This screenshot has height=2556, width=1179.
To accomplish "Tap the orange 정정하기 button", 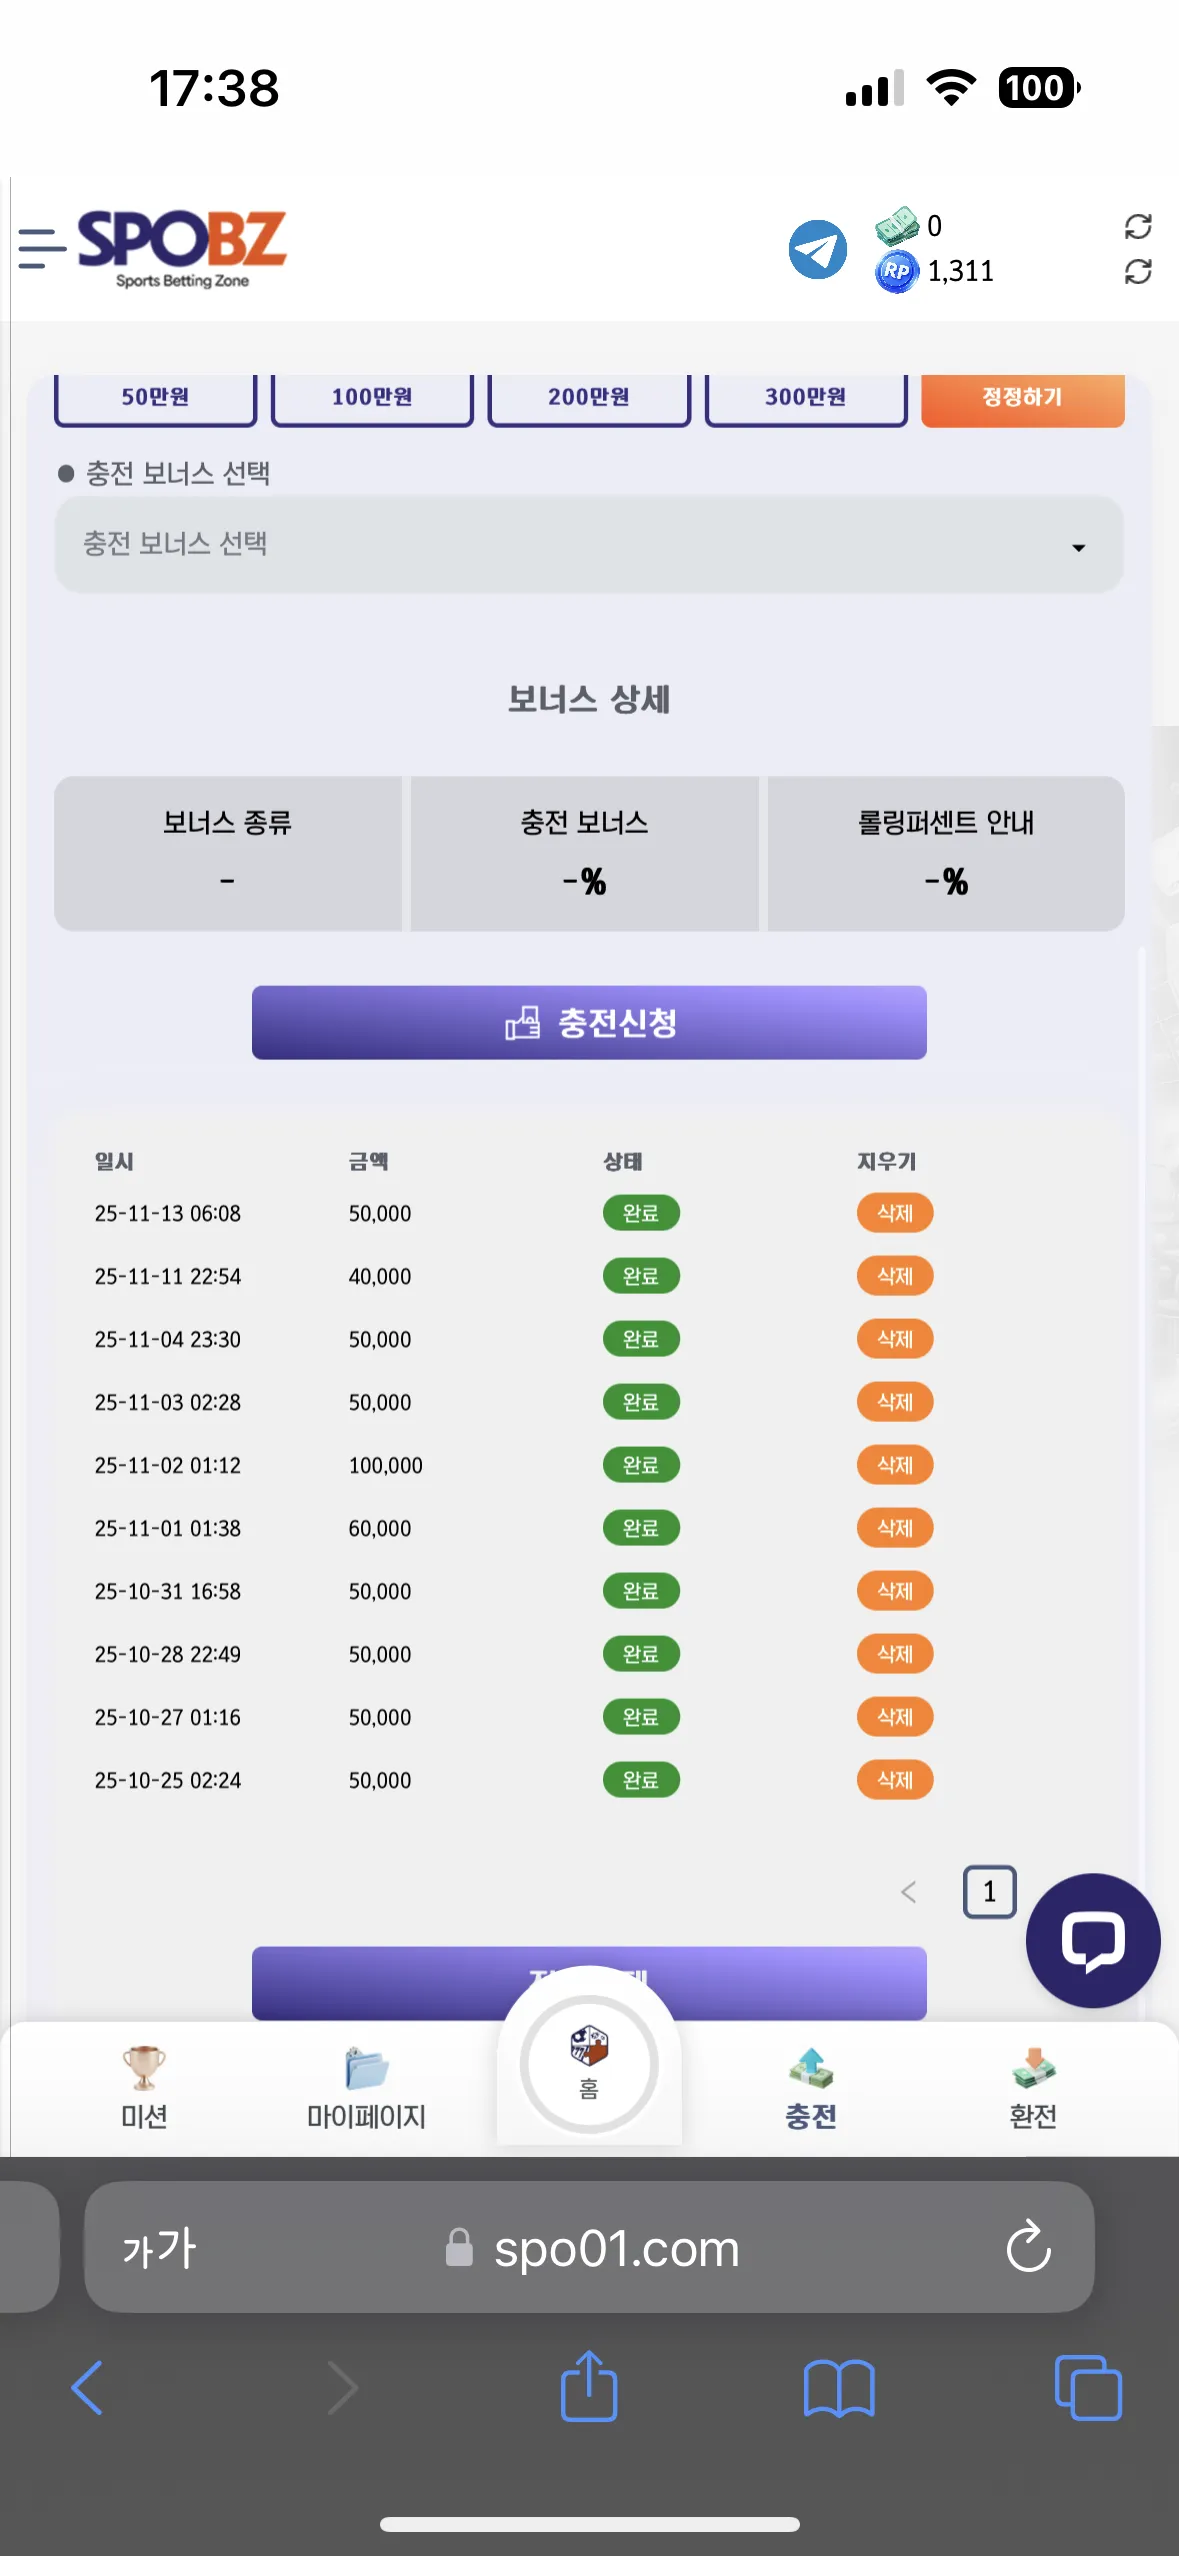I will click(x=1022, y=398).
